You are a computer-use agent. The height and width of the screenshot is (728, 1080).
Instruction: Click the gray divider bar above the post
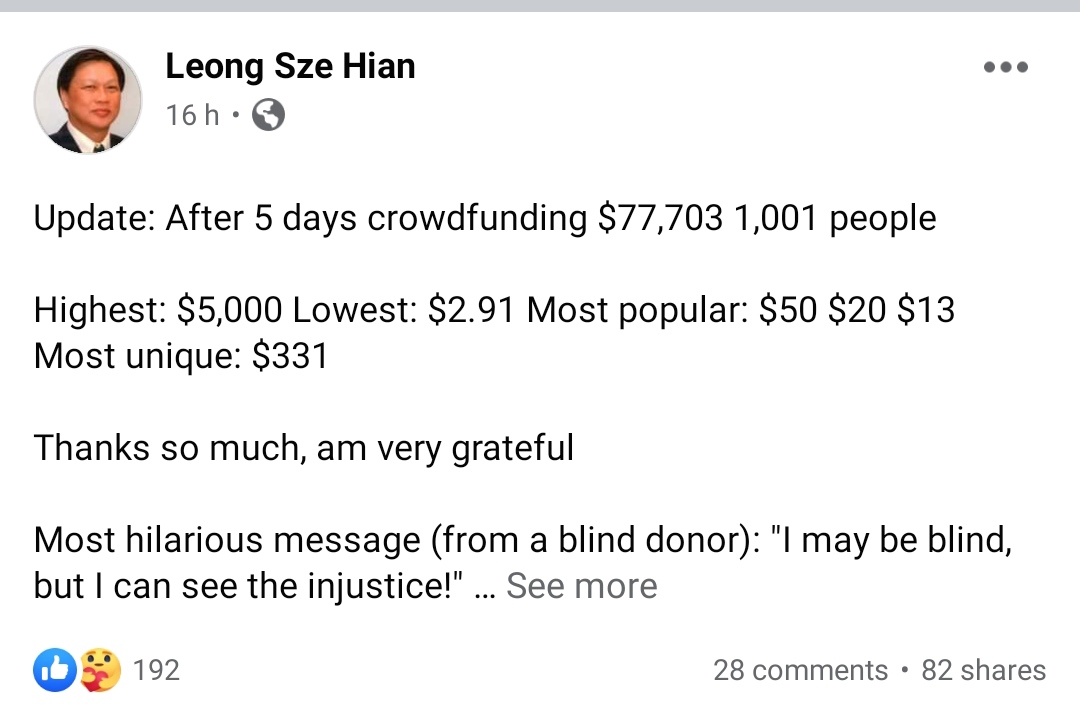pyautogui.click(x=540, y=6)
